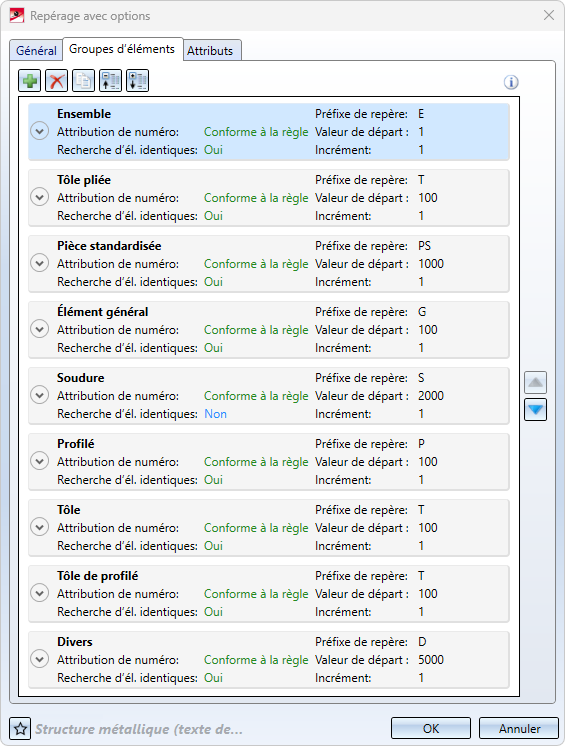Expand the Tôle de profilé group
This screenshot has width=565, height=746.
pos(39,593)
